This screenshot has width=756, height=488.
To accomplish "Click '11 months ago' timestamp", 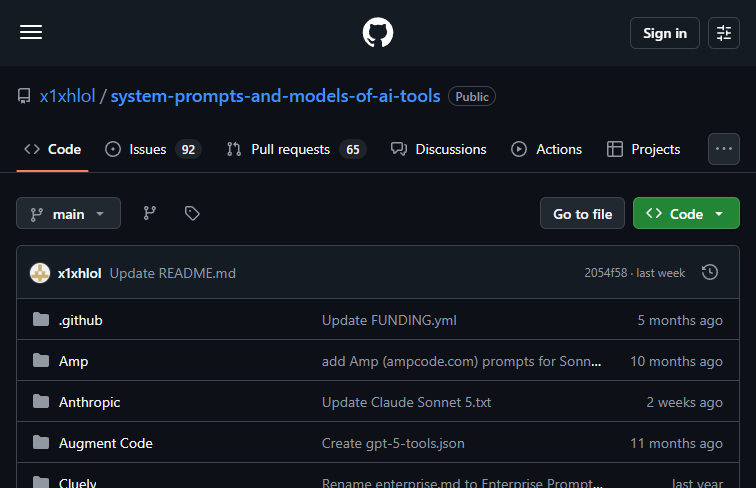I will 676,443.
